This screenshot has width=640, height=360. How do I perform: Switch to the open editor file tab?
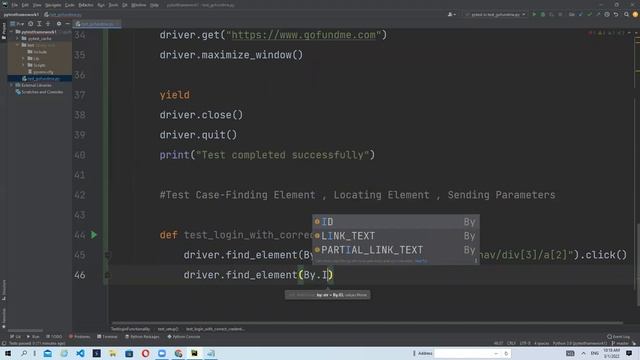[x=96, y=24]
